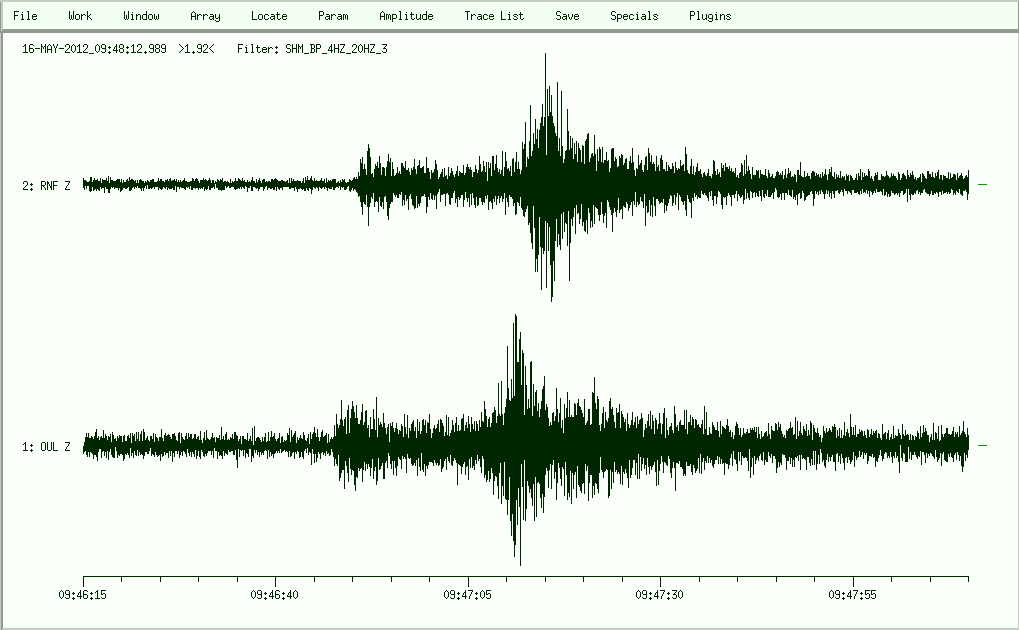Click the 09:47:05 time axis label
1019x630 pixels.
coord(468,594)
